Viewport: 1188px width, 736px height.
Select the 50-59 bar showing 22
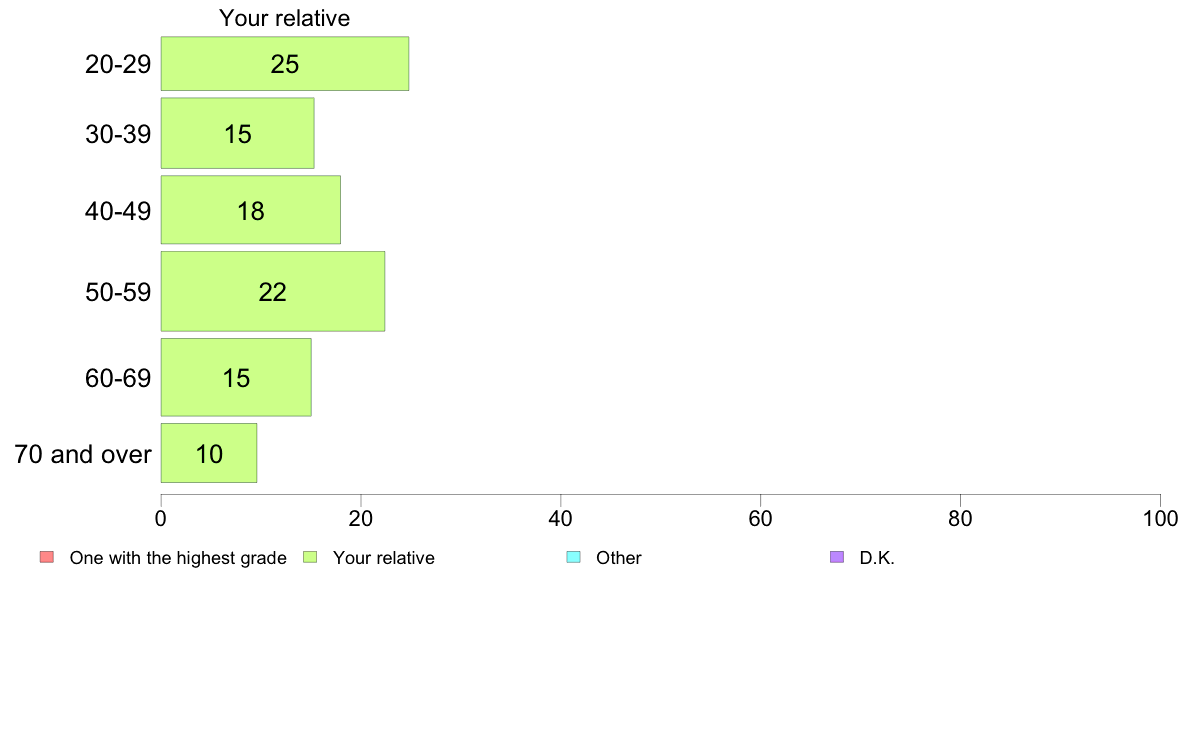pyautogui.click(x=273, y=291)
